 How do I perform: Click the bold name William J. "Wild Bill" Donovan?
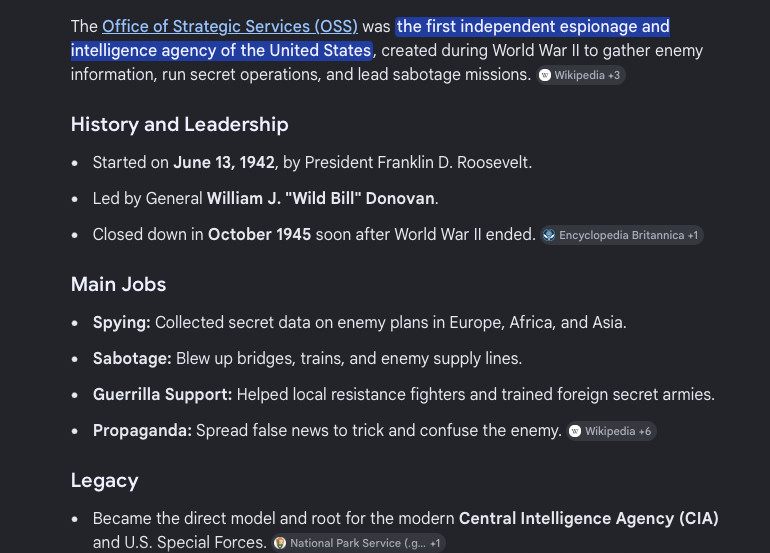(321, 198)
